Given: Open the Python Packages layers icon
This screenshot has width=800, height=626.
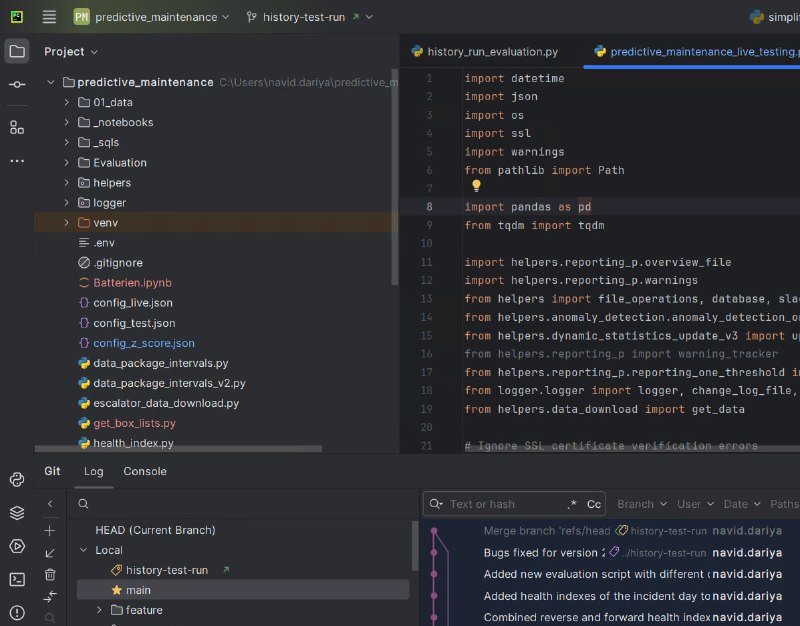Looking at the screenshot, I should tap(17, 513).
